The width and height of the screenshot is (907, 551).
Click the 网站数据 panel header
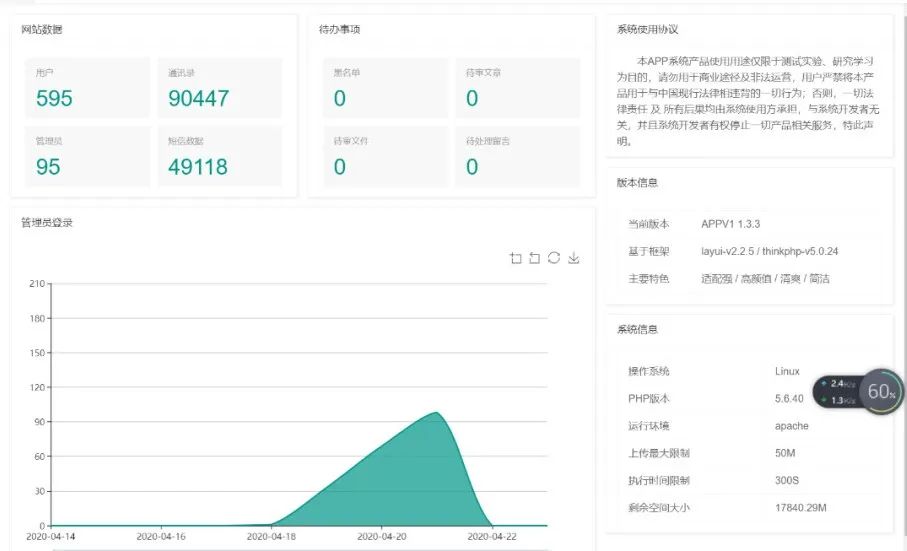click(42, 29)
